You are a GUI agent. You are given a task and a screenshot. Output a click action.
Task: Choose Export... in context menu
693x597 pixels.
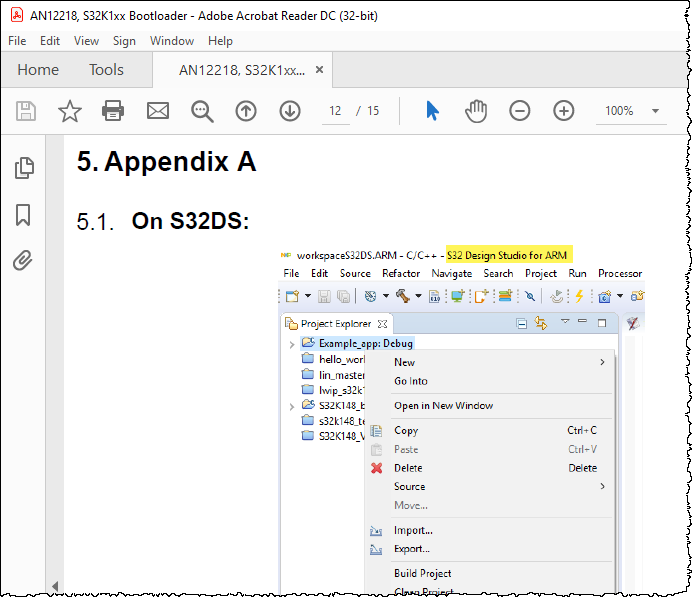[x=490, y=549]
